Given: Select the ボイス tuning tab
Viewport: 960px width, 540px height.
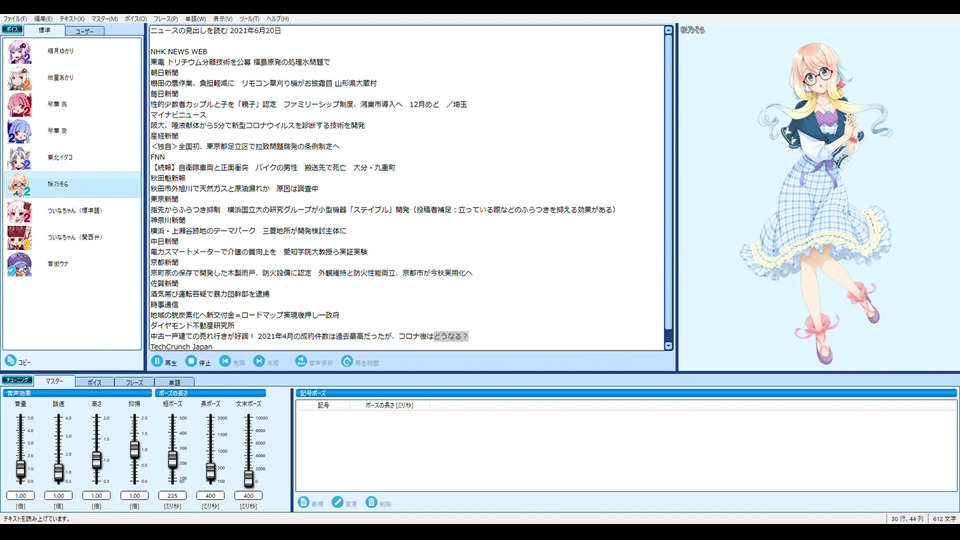Looking at the screenshot, I should coord(94,382).
